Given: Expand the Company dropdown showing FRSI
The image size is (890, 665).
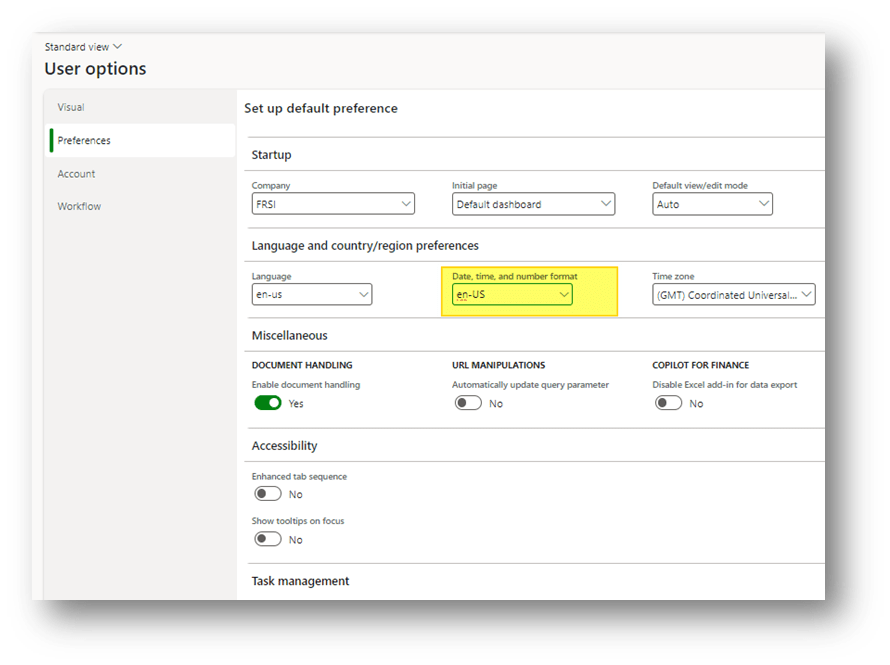Looking at the screenshot, I should coord(333,204).
